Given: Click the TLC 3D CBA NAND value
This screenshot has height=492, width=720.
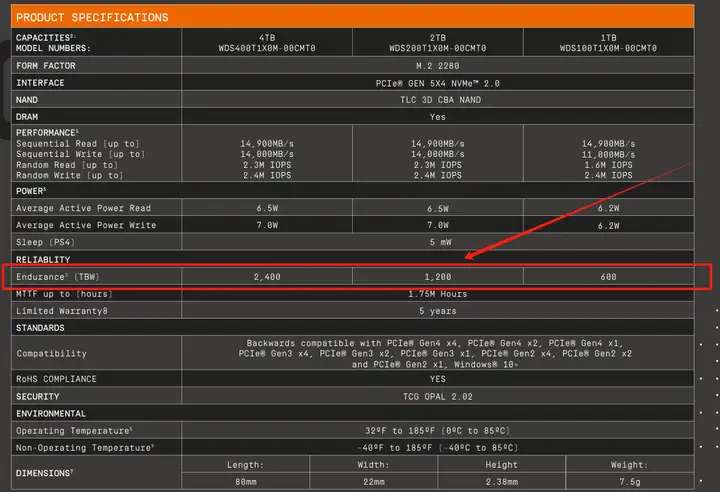Looking at the screenshot, I should [x=440, y=100].
